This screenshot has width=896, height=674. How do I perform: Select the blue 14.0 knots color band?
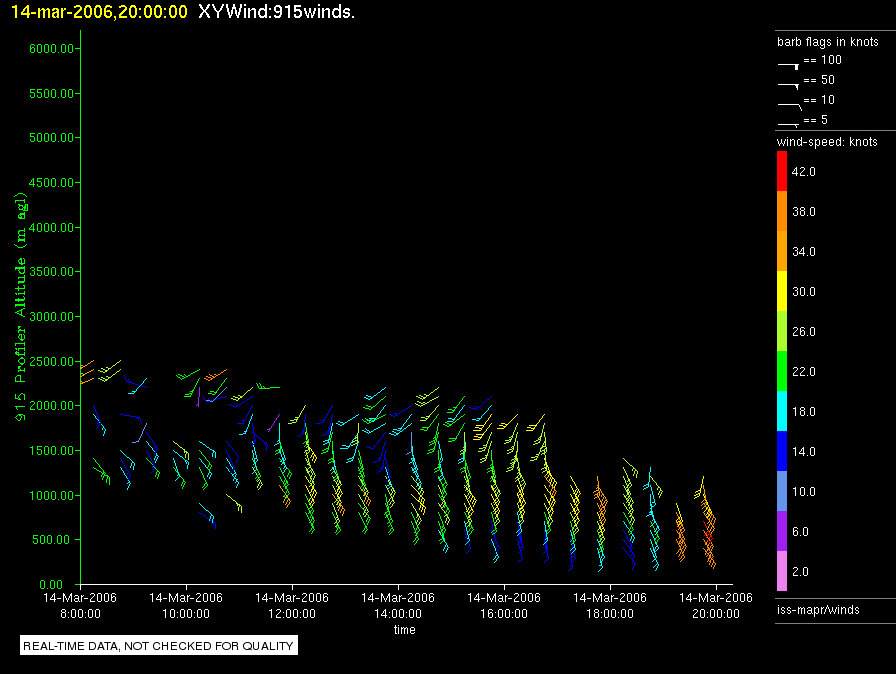pos(782,451)
